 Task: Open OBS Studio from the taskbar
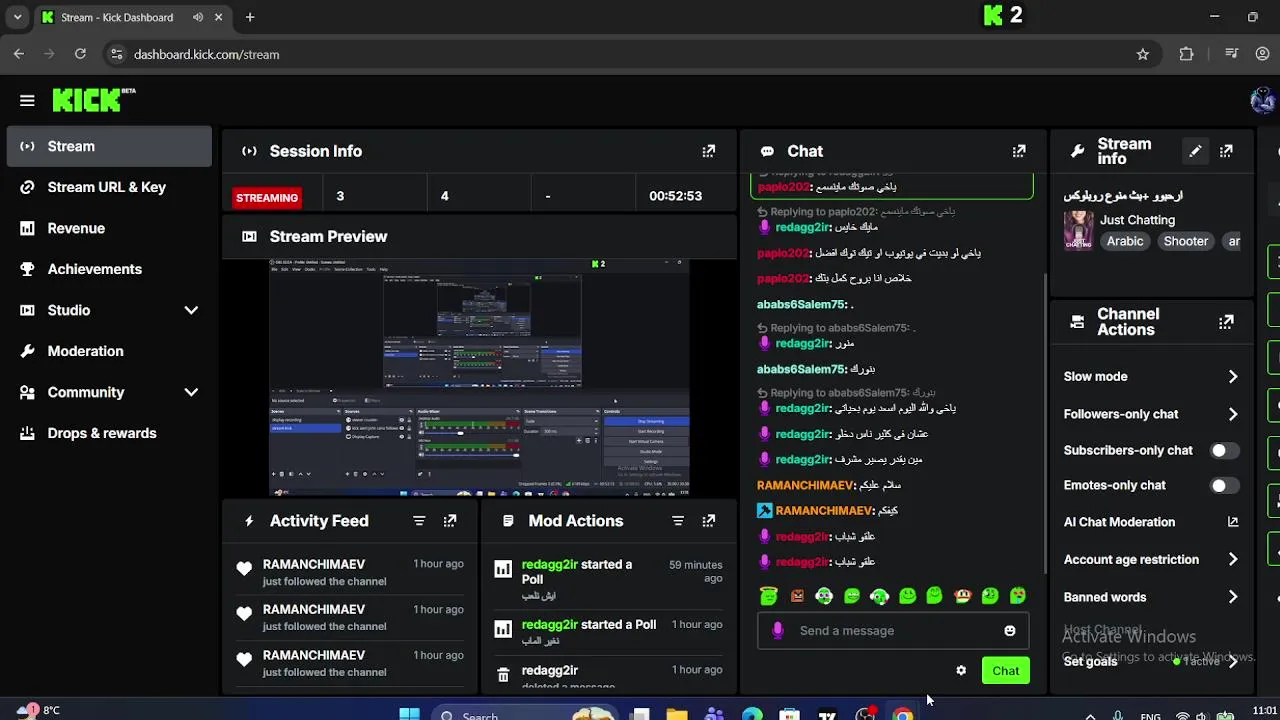pyautogui.click(x=866, y=714)
